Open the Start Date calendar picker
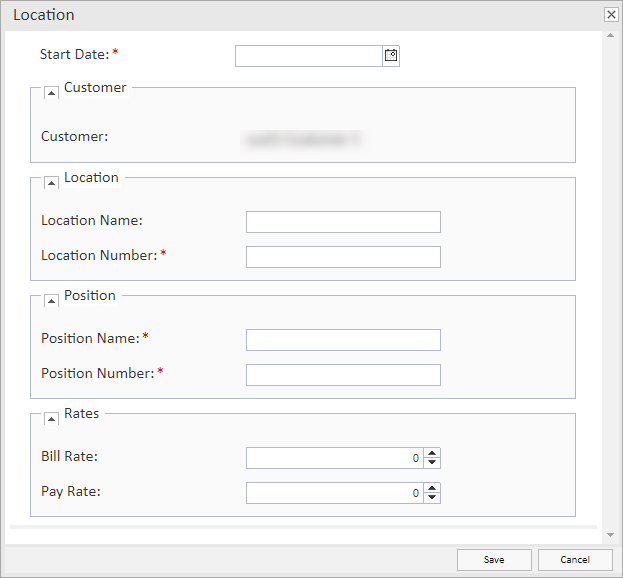This screenshot has width=623, height=578. click(391, 56)
